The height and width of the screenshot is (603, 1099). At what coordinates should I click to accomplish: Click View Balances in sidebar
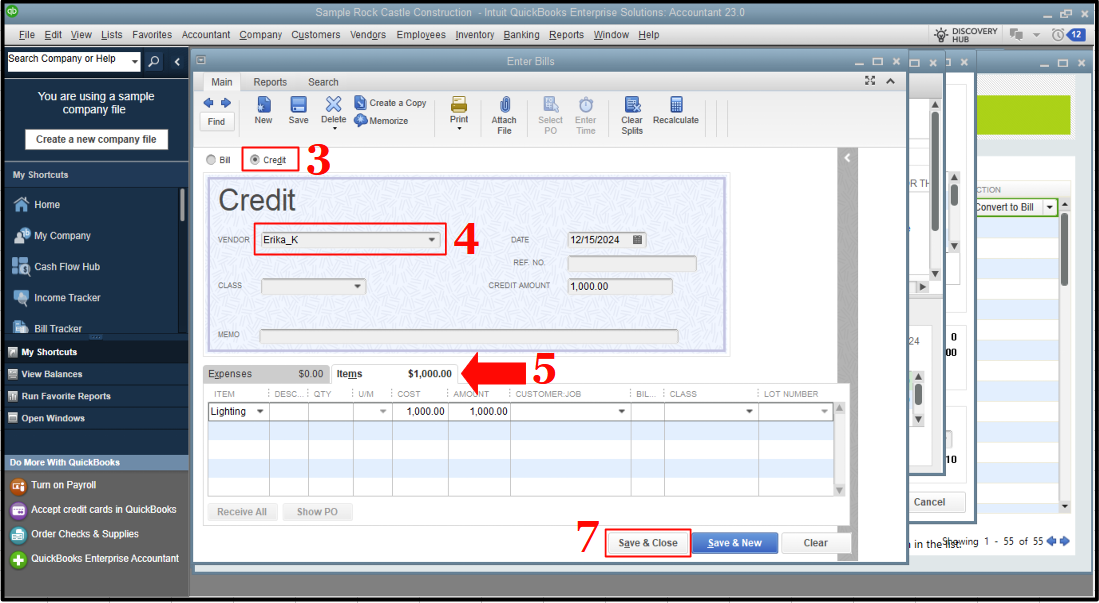(51, 374)
